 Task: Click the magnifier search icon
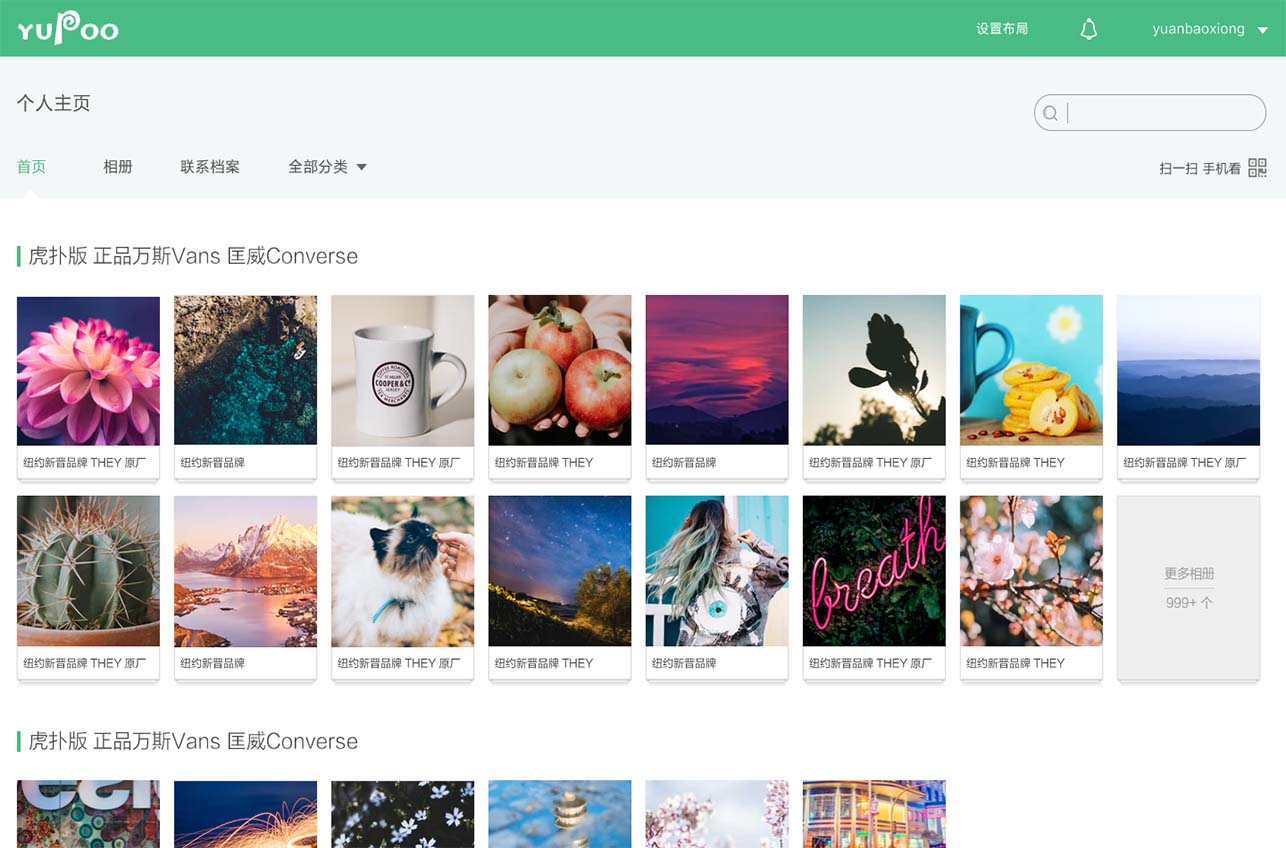(x=1050, y=113)
